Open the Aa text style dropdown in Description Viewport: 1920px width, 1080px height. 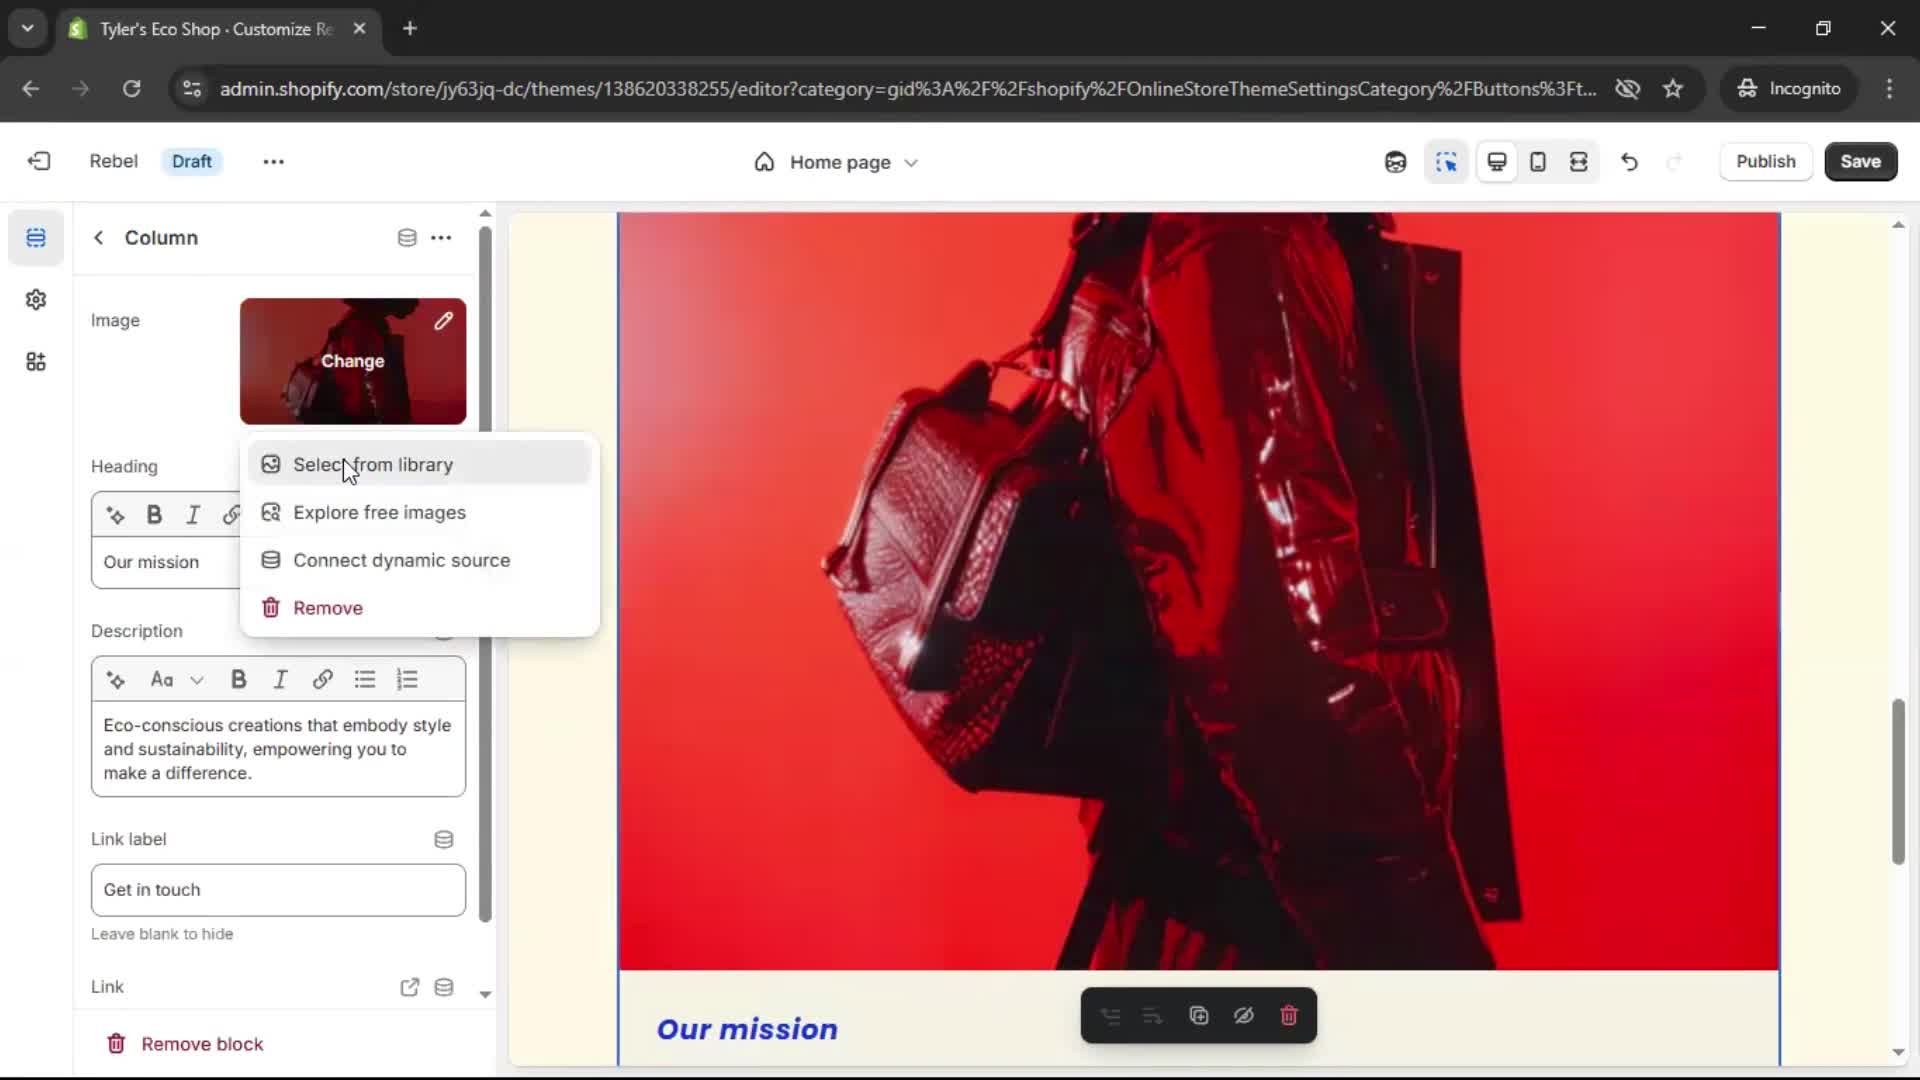point(175,680)
